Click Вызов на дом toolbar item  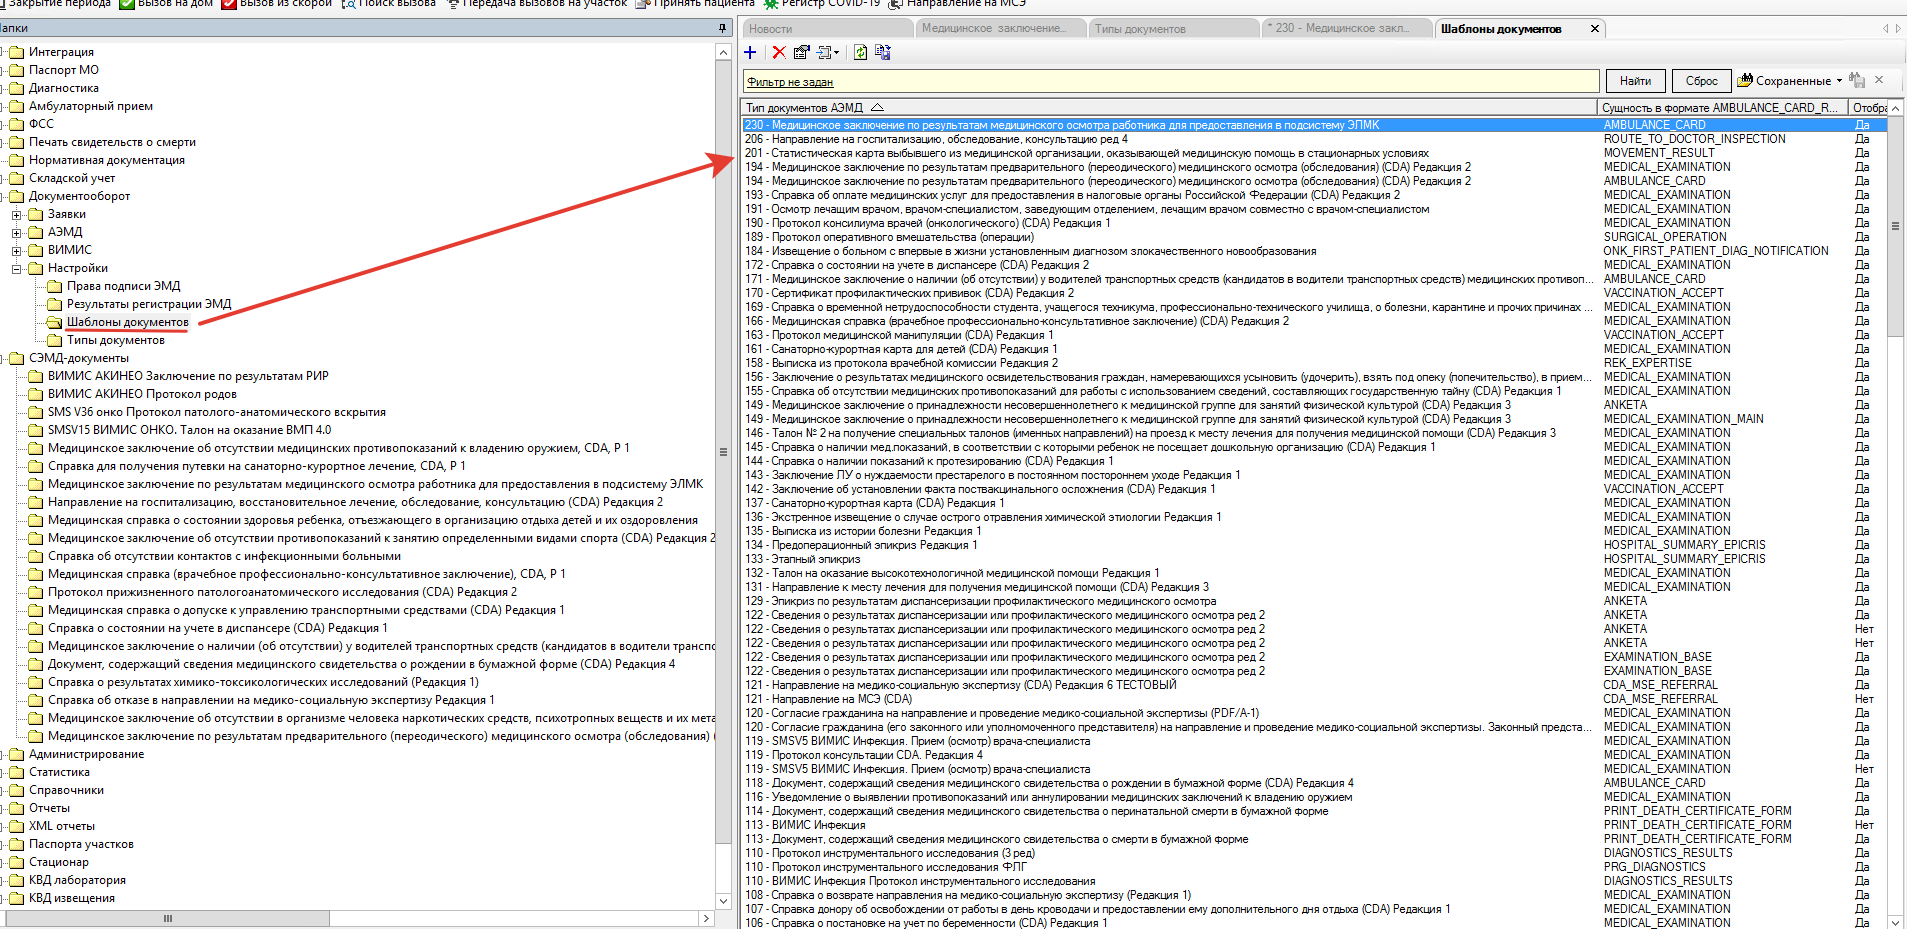point(166,4)
